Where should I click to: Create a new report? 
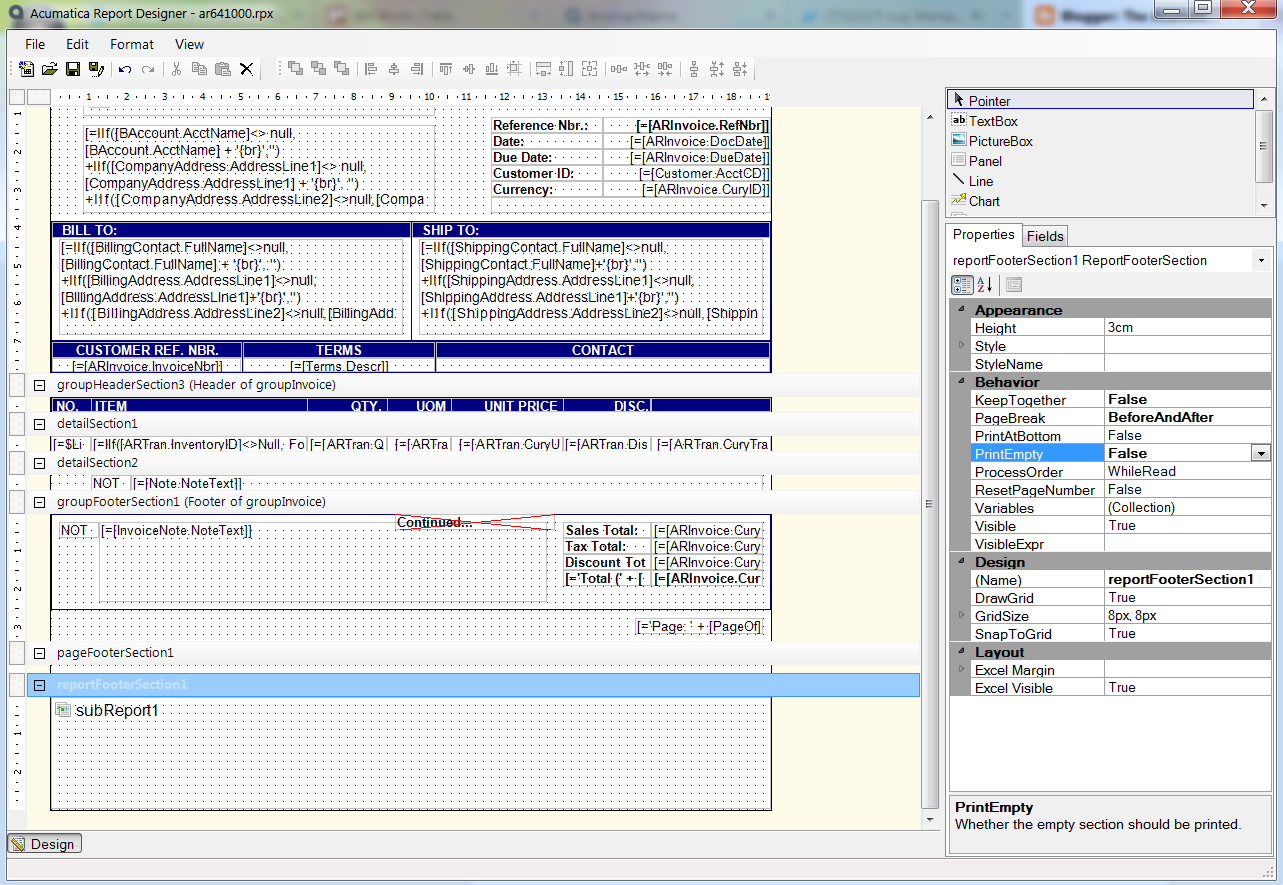pyautogui.click(x=25, y=69)
